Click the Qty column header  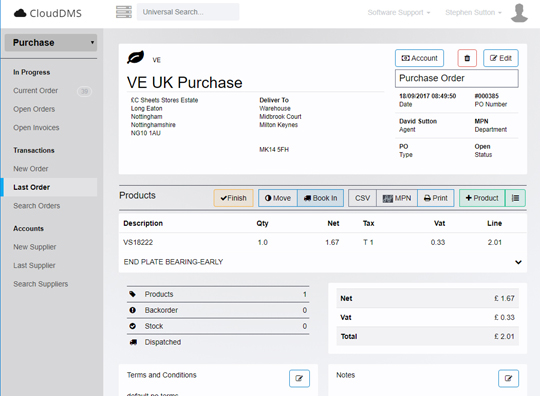(262, 223)
